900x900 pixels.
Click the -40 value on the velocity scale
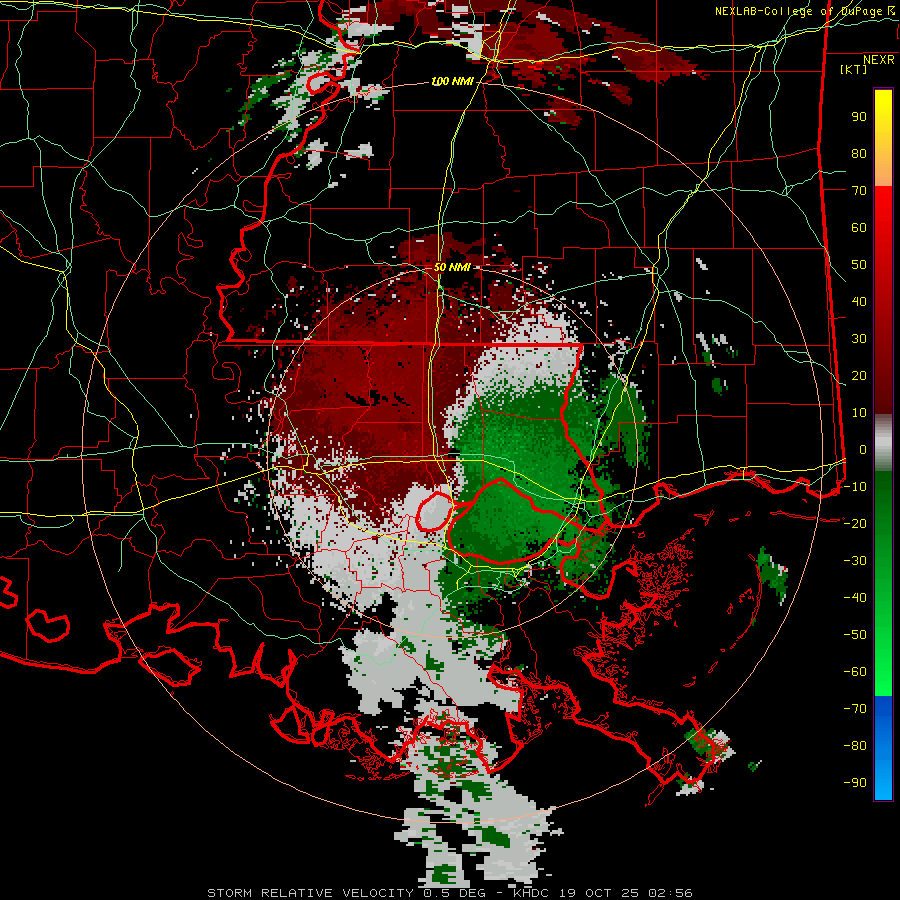tap(855, 598)
